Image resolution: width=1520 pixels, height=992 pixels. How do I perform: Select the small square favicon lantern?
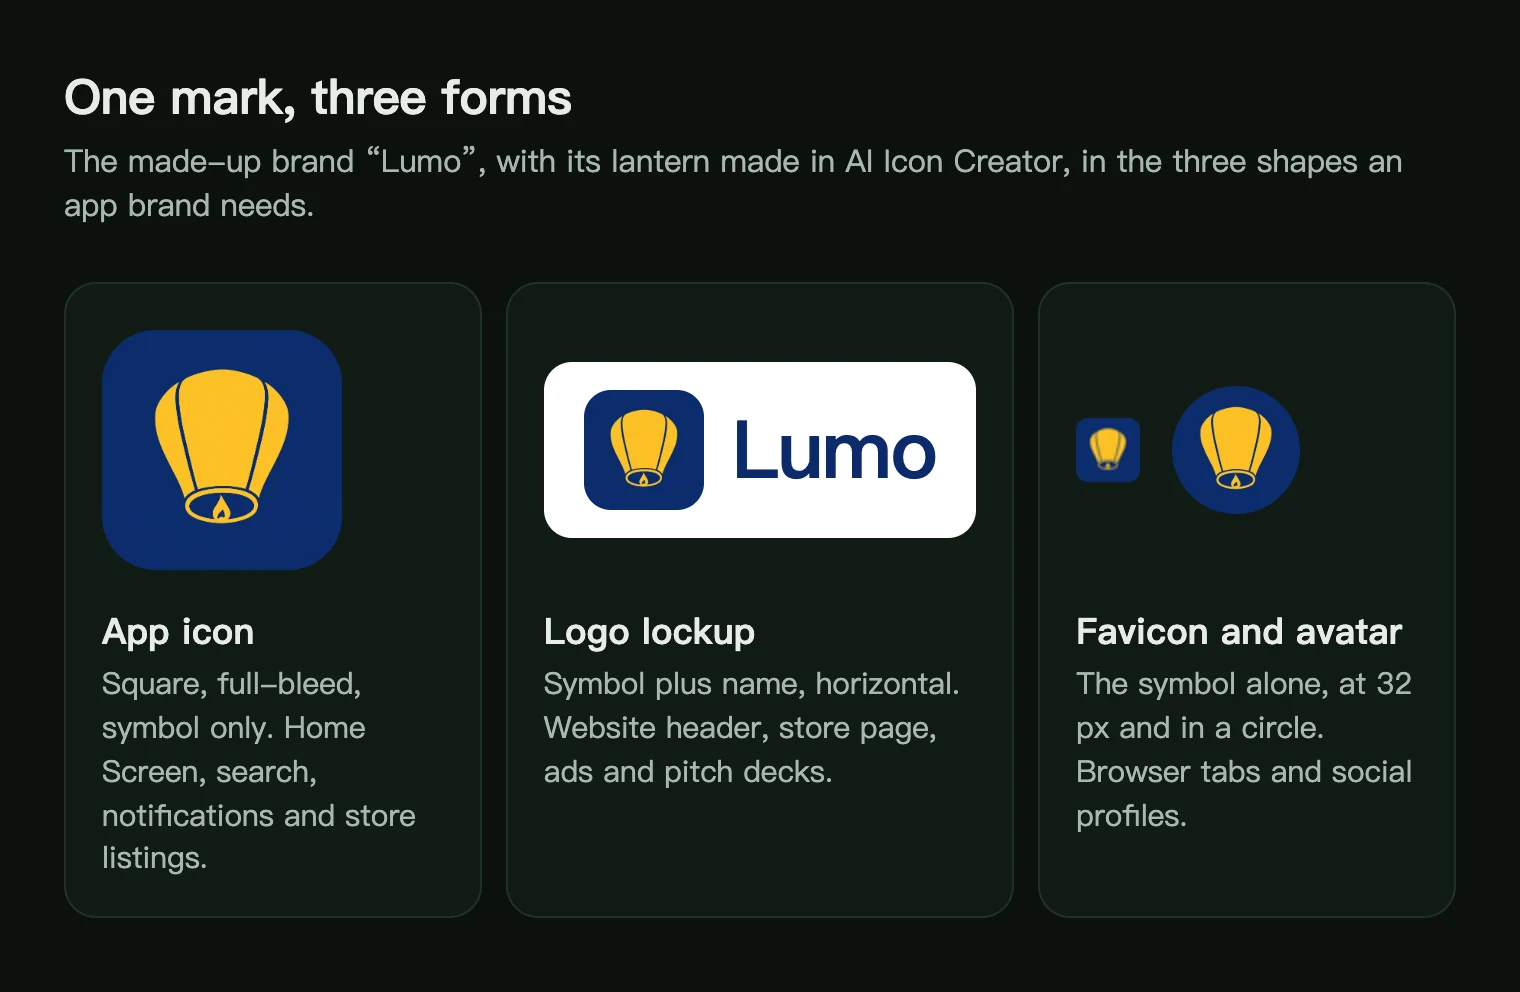coord(1108,450)
